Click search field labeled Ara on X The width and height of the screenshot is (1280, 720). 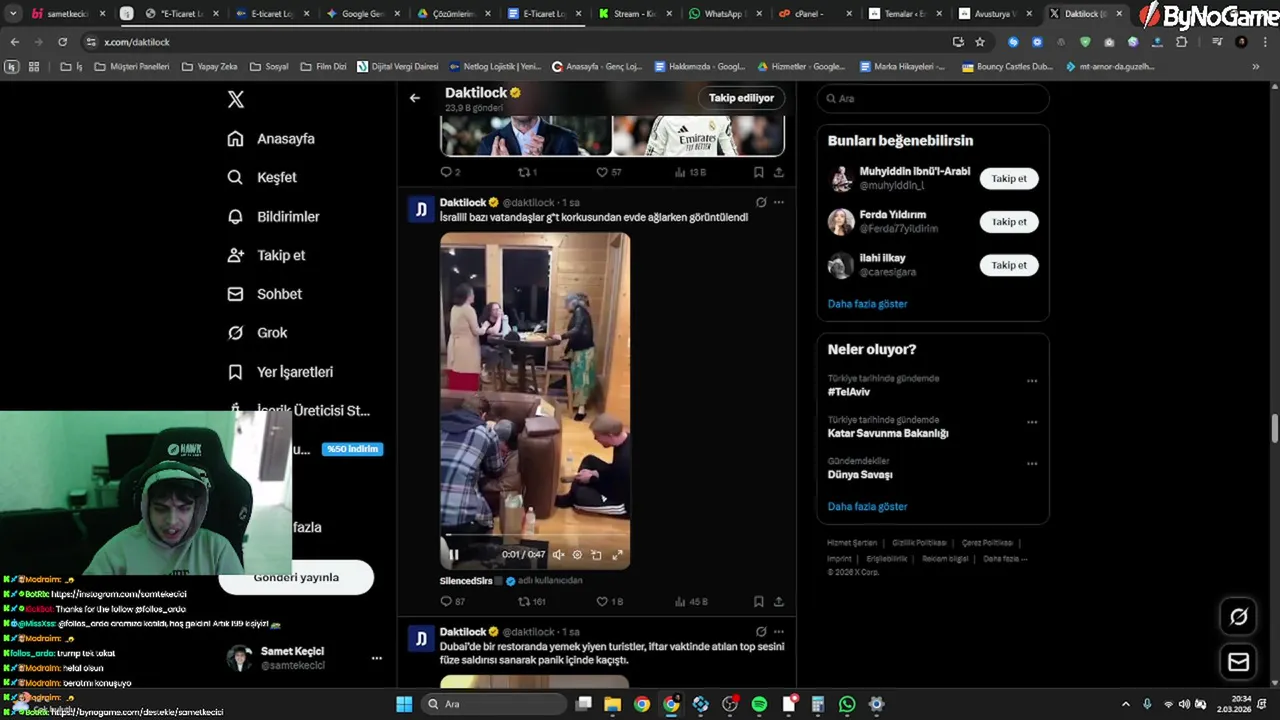click(x=933, y=99)
